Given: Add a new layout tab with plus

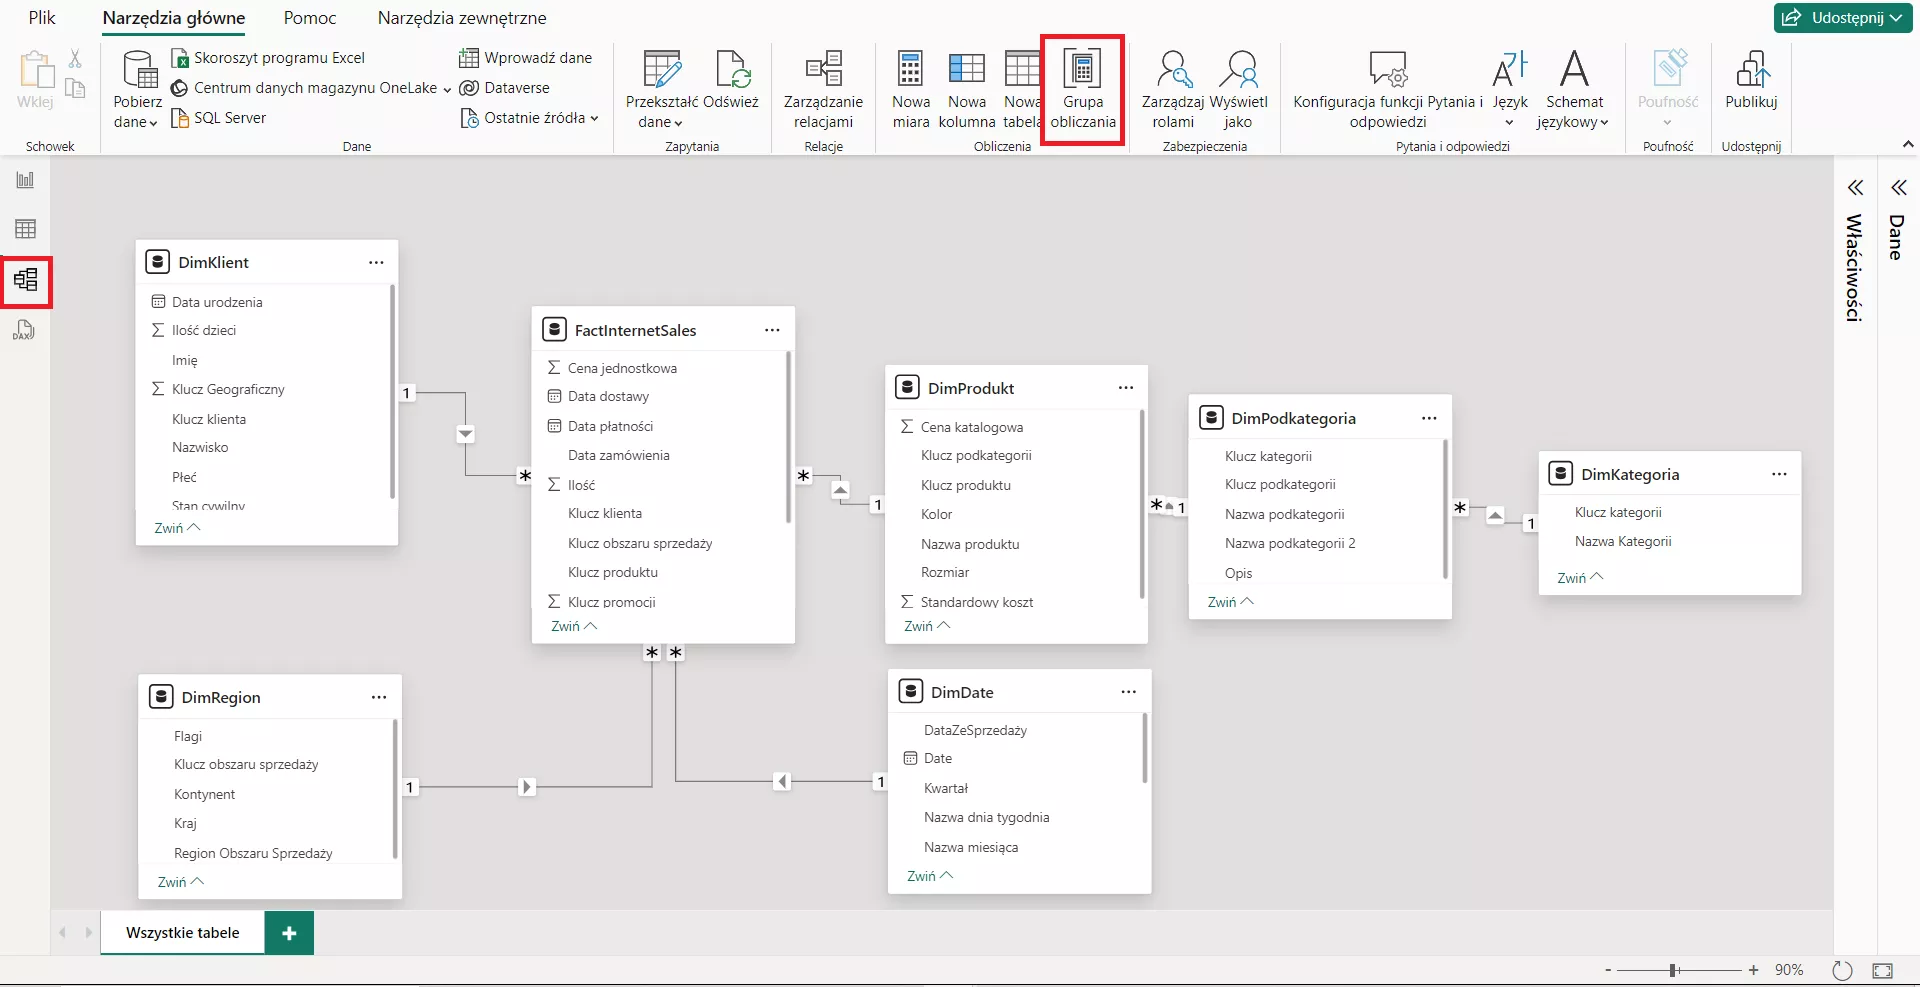Looking at the screenshot, I should tap(289, 933).
